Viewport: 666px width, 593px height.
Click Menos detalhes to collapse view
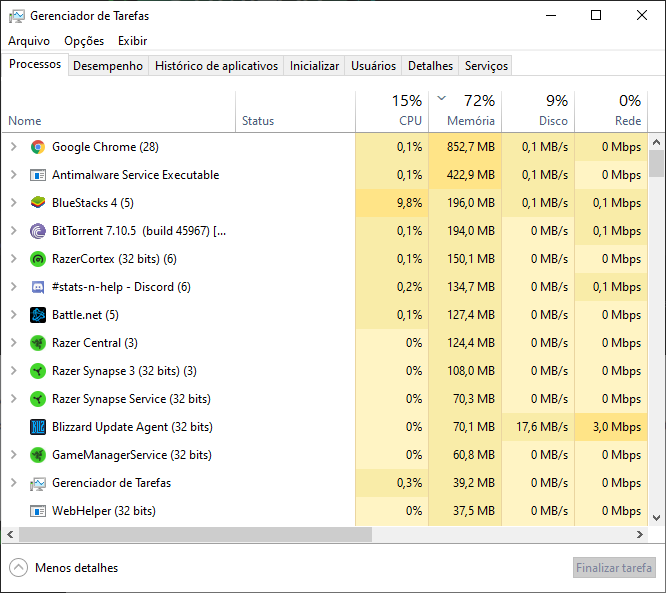64,568
